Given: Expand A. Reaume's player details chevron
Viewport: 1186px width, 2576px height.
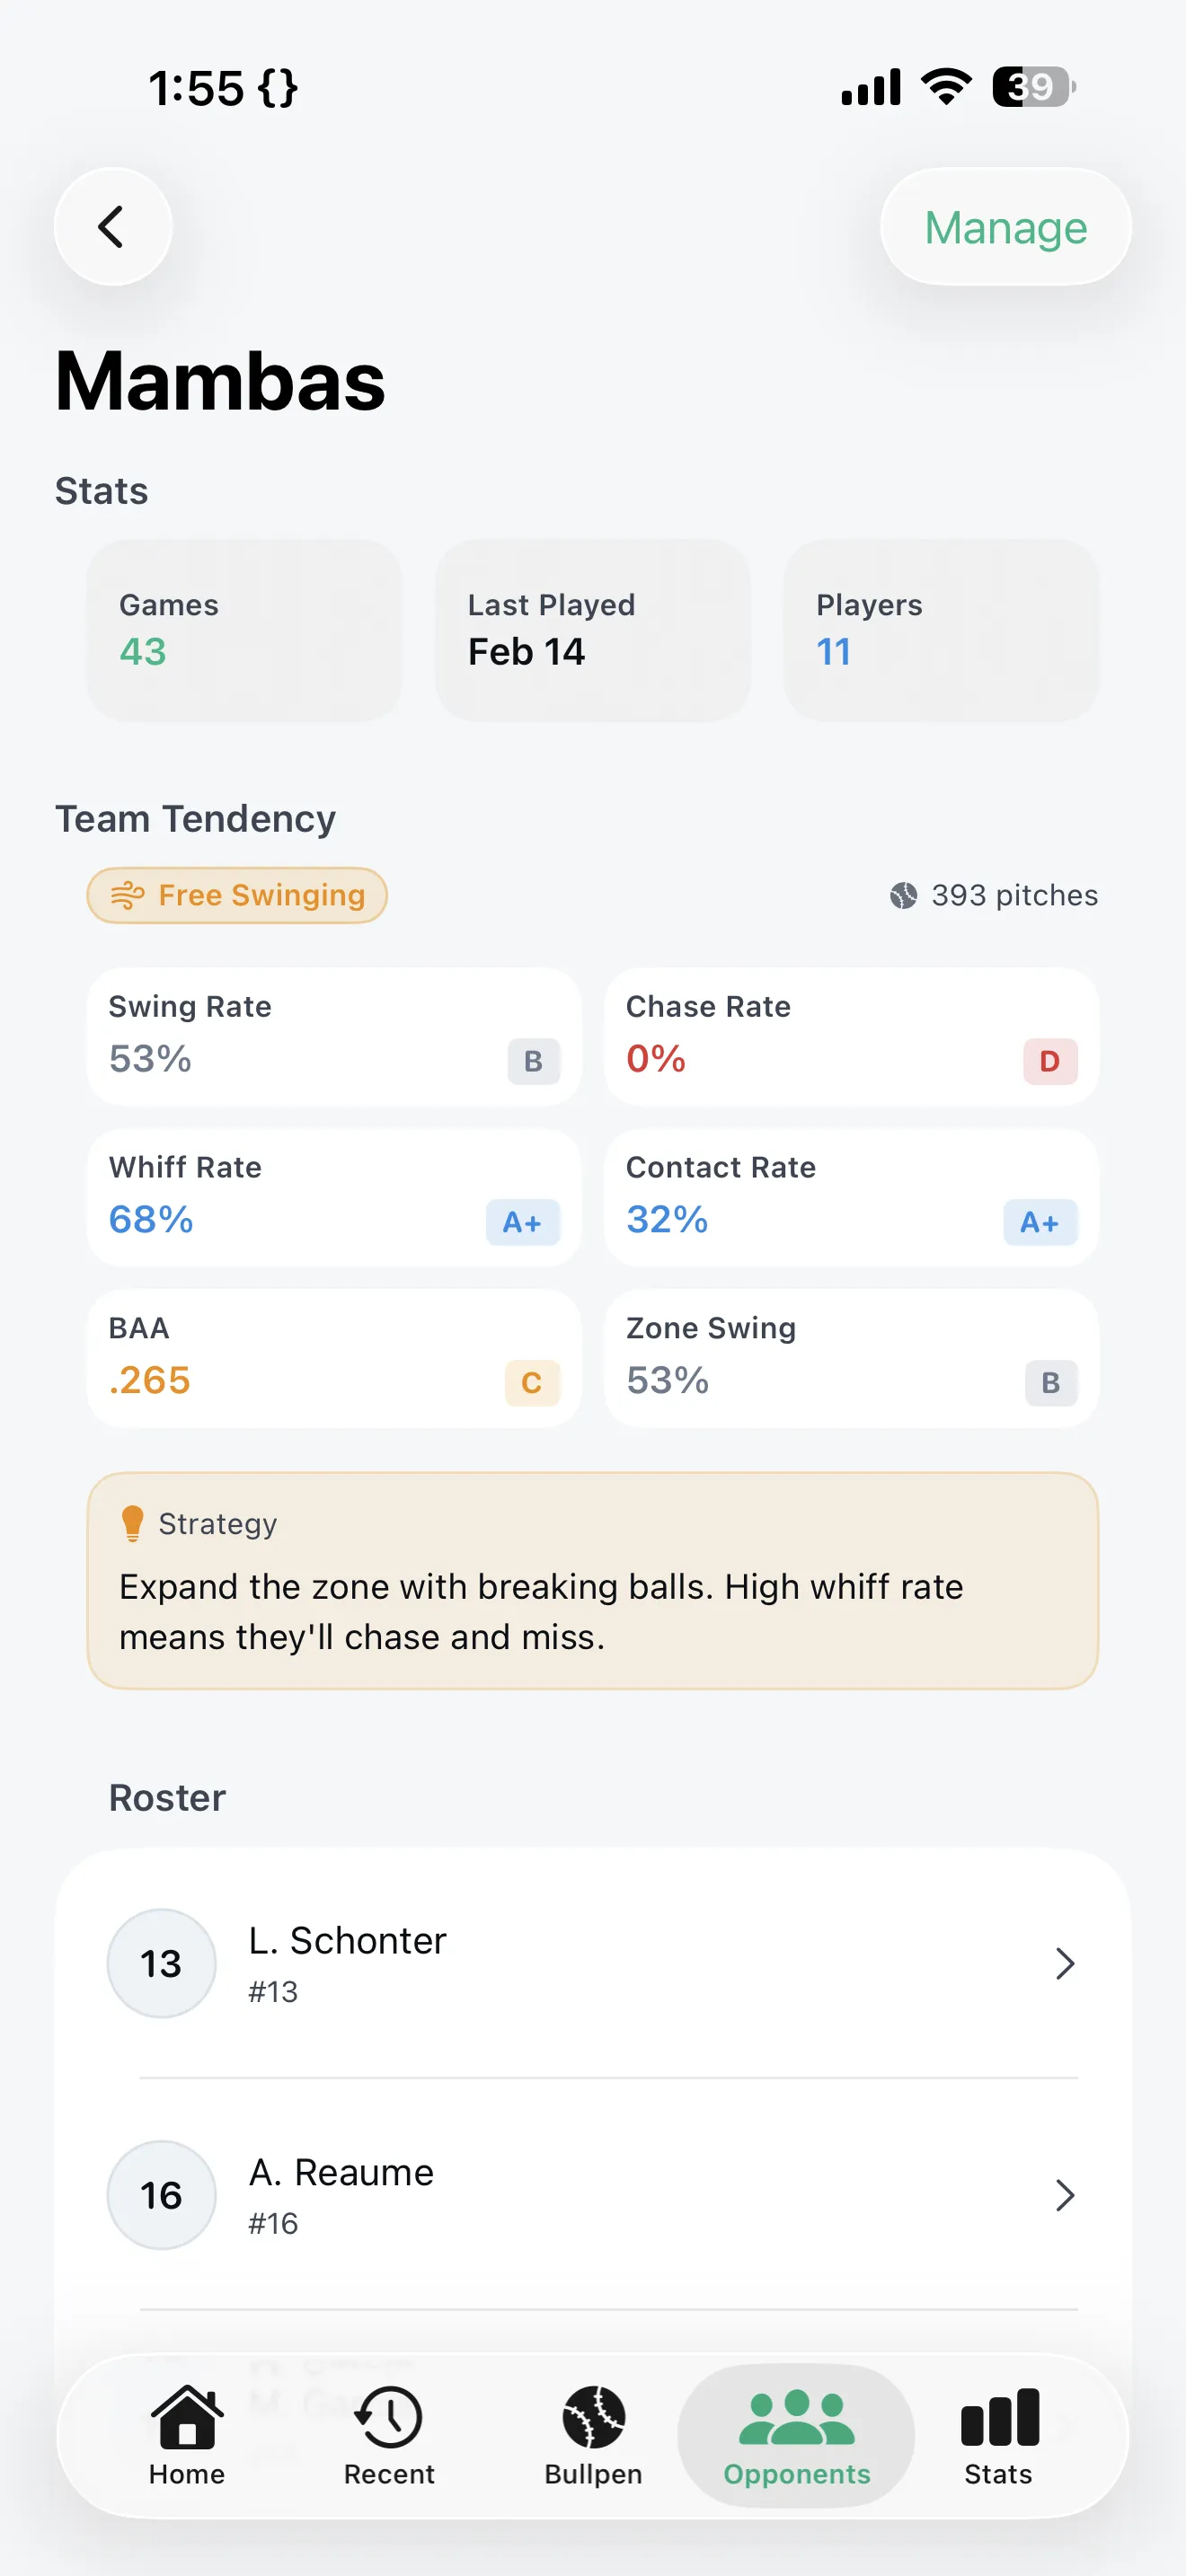Looking at the screenshot, I should (1066, 2196).
